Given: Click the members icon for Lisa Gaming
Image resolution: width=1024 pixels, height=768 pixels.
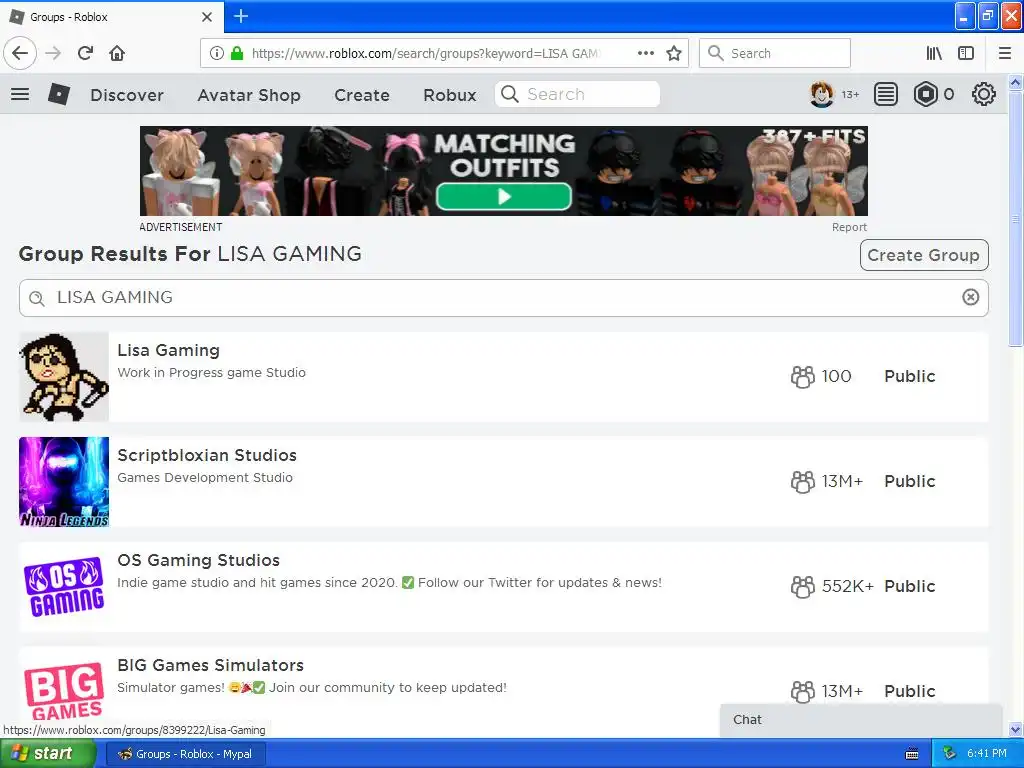Looking at the screenshot, I should [x=803, y=376].
